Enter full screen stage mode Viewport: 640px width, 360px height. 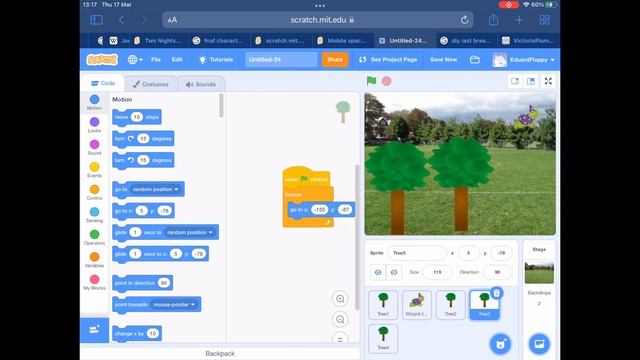[x=548, y=81]
